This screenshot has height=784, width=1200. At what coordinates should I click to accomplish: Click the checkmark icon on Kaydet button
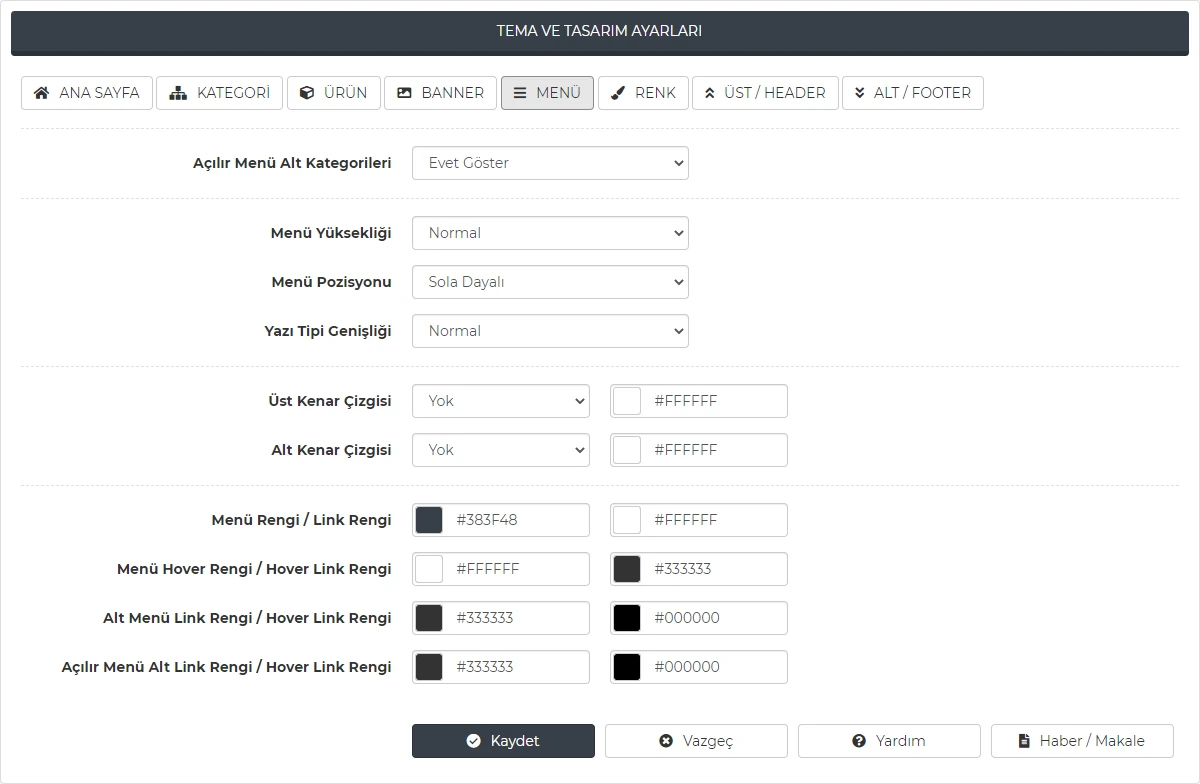[473, 741]
